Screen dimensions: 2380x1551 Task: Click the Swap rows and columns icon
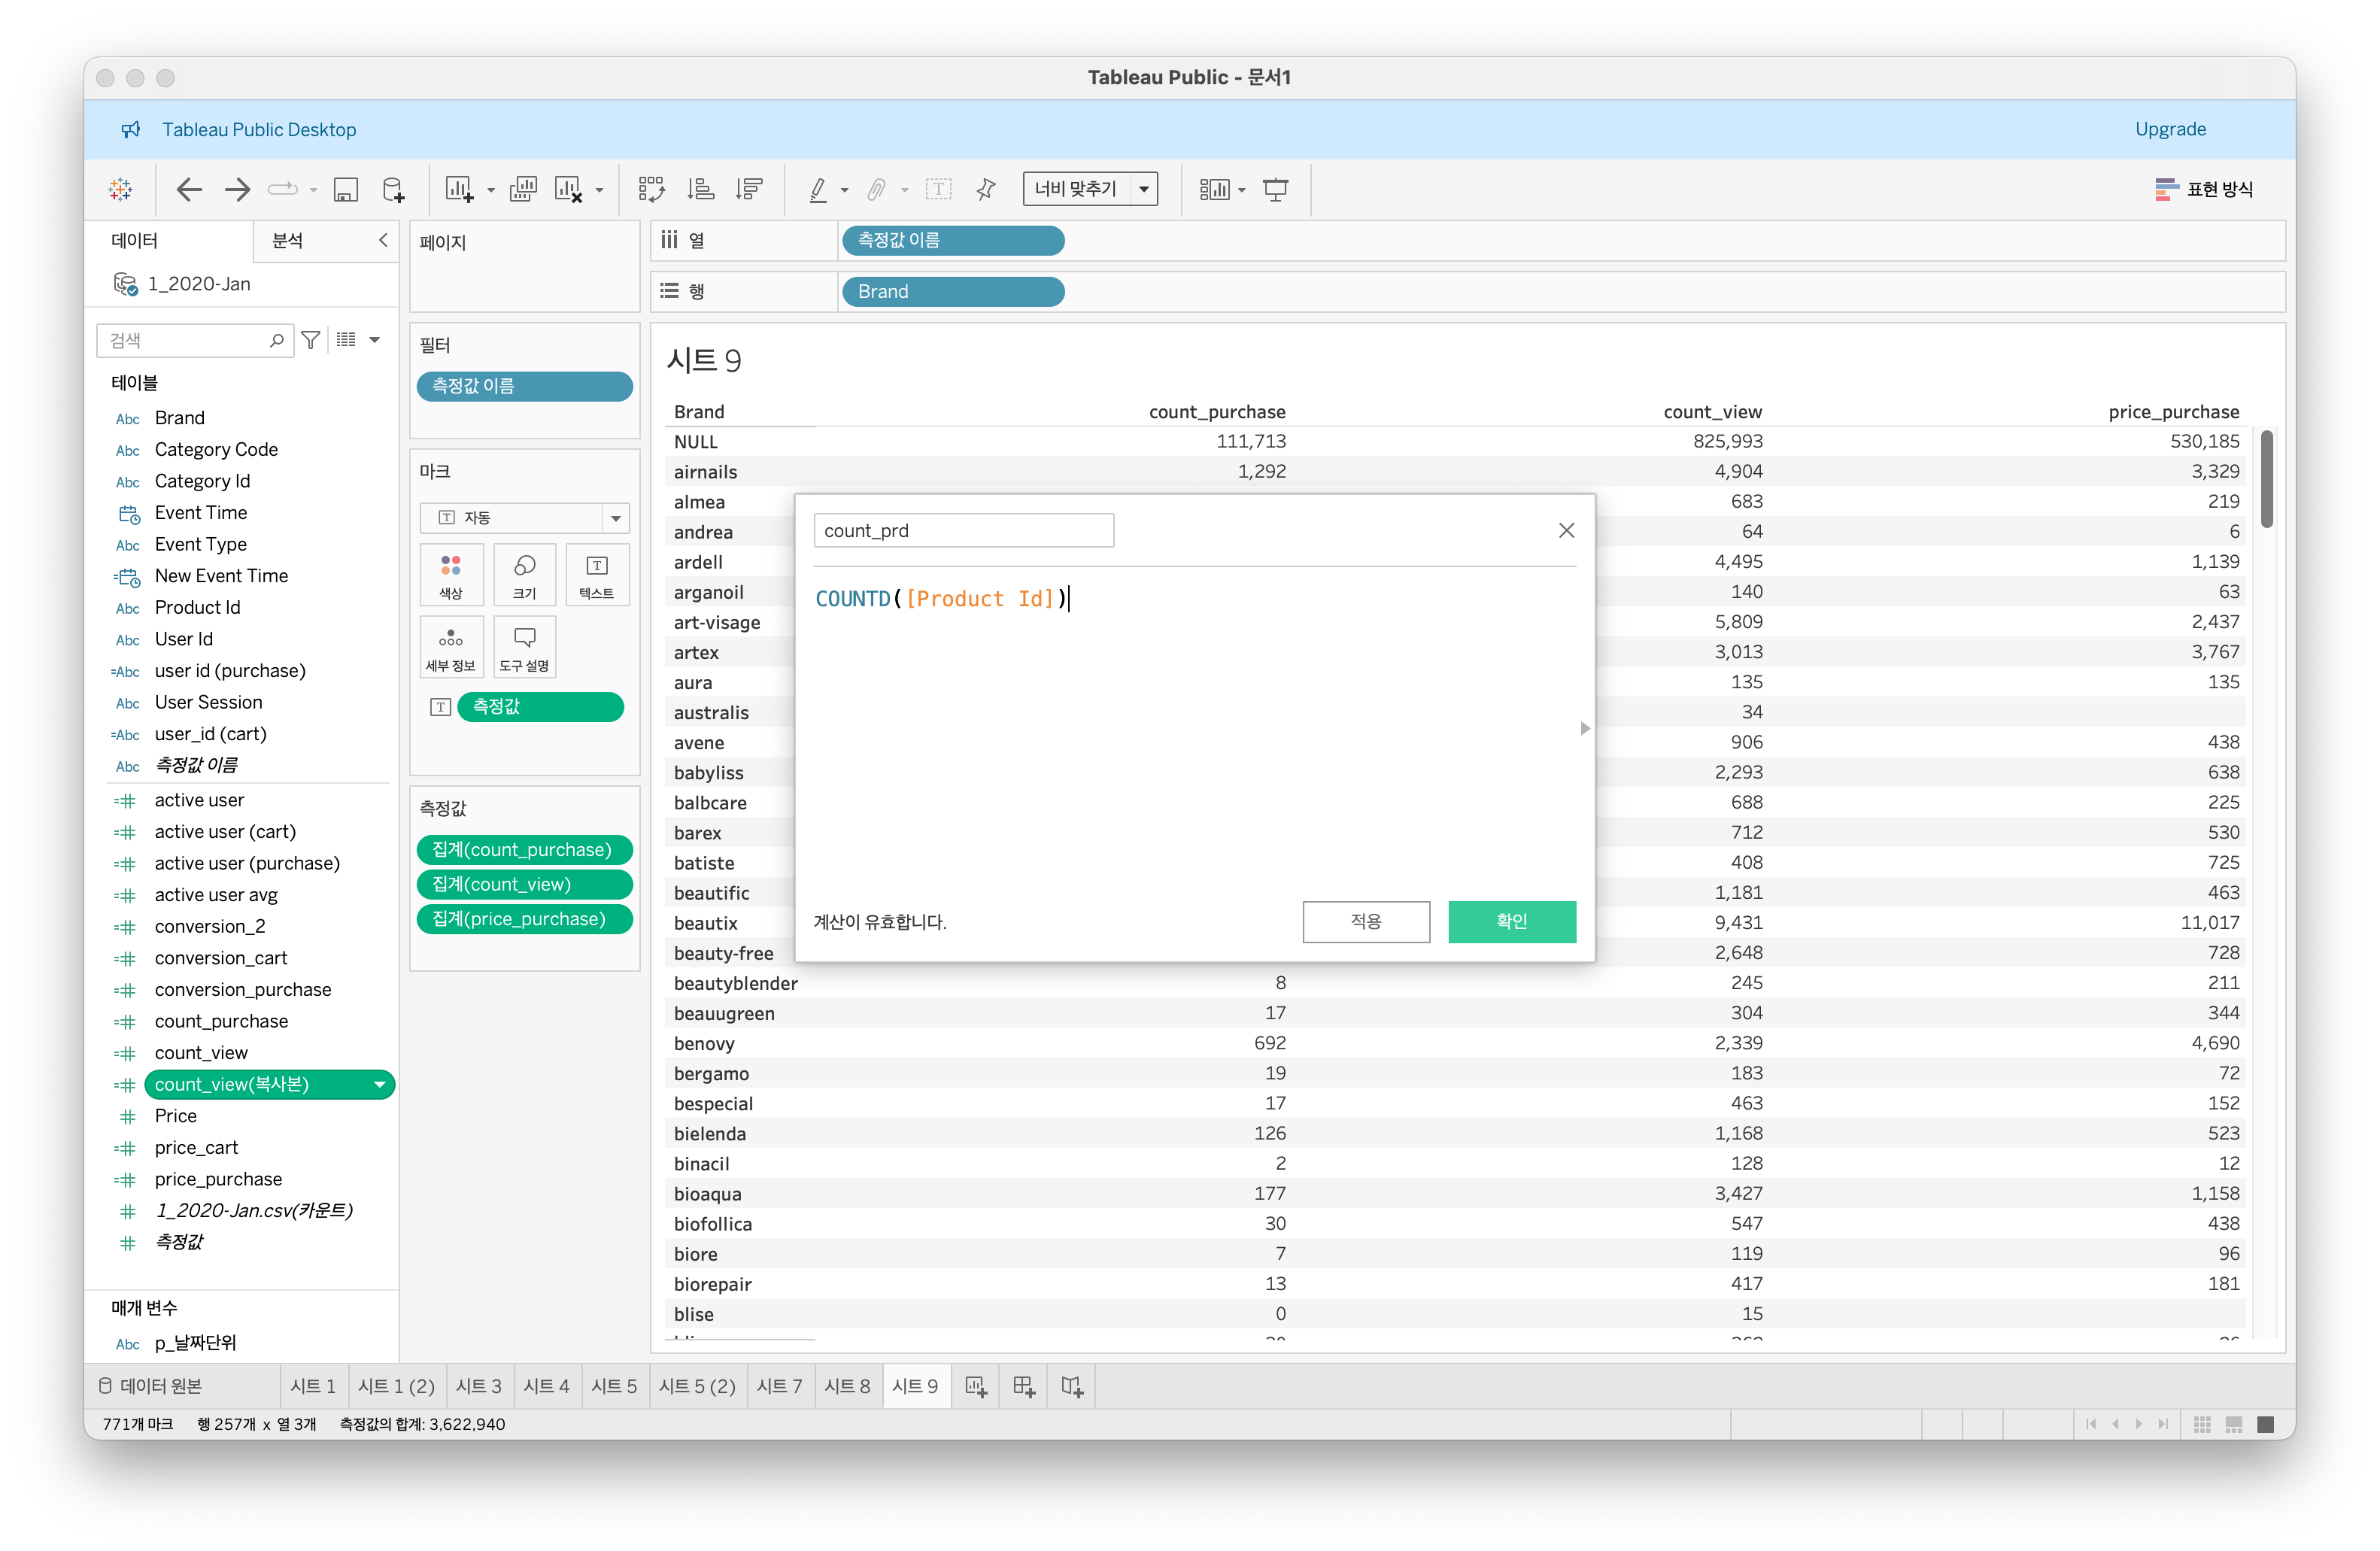coord(651,189)
